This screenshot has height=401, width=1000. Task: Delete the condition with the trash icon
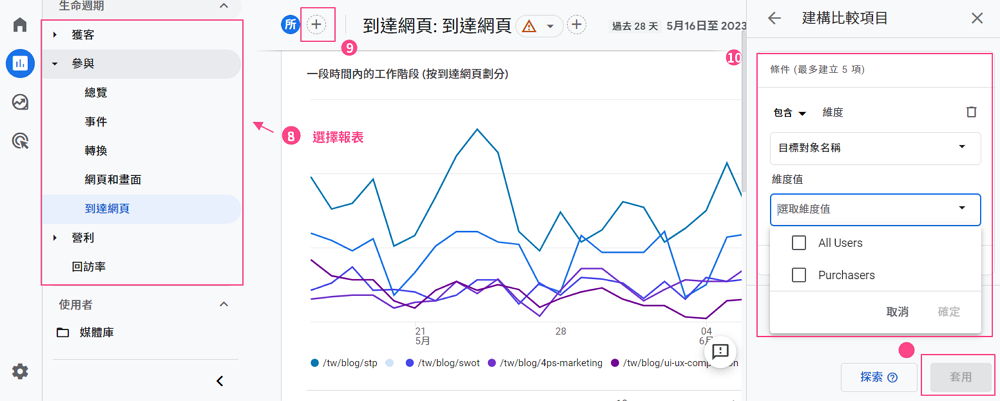pyautogui.click(x=971, y=112)
